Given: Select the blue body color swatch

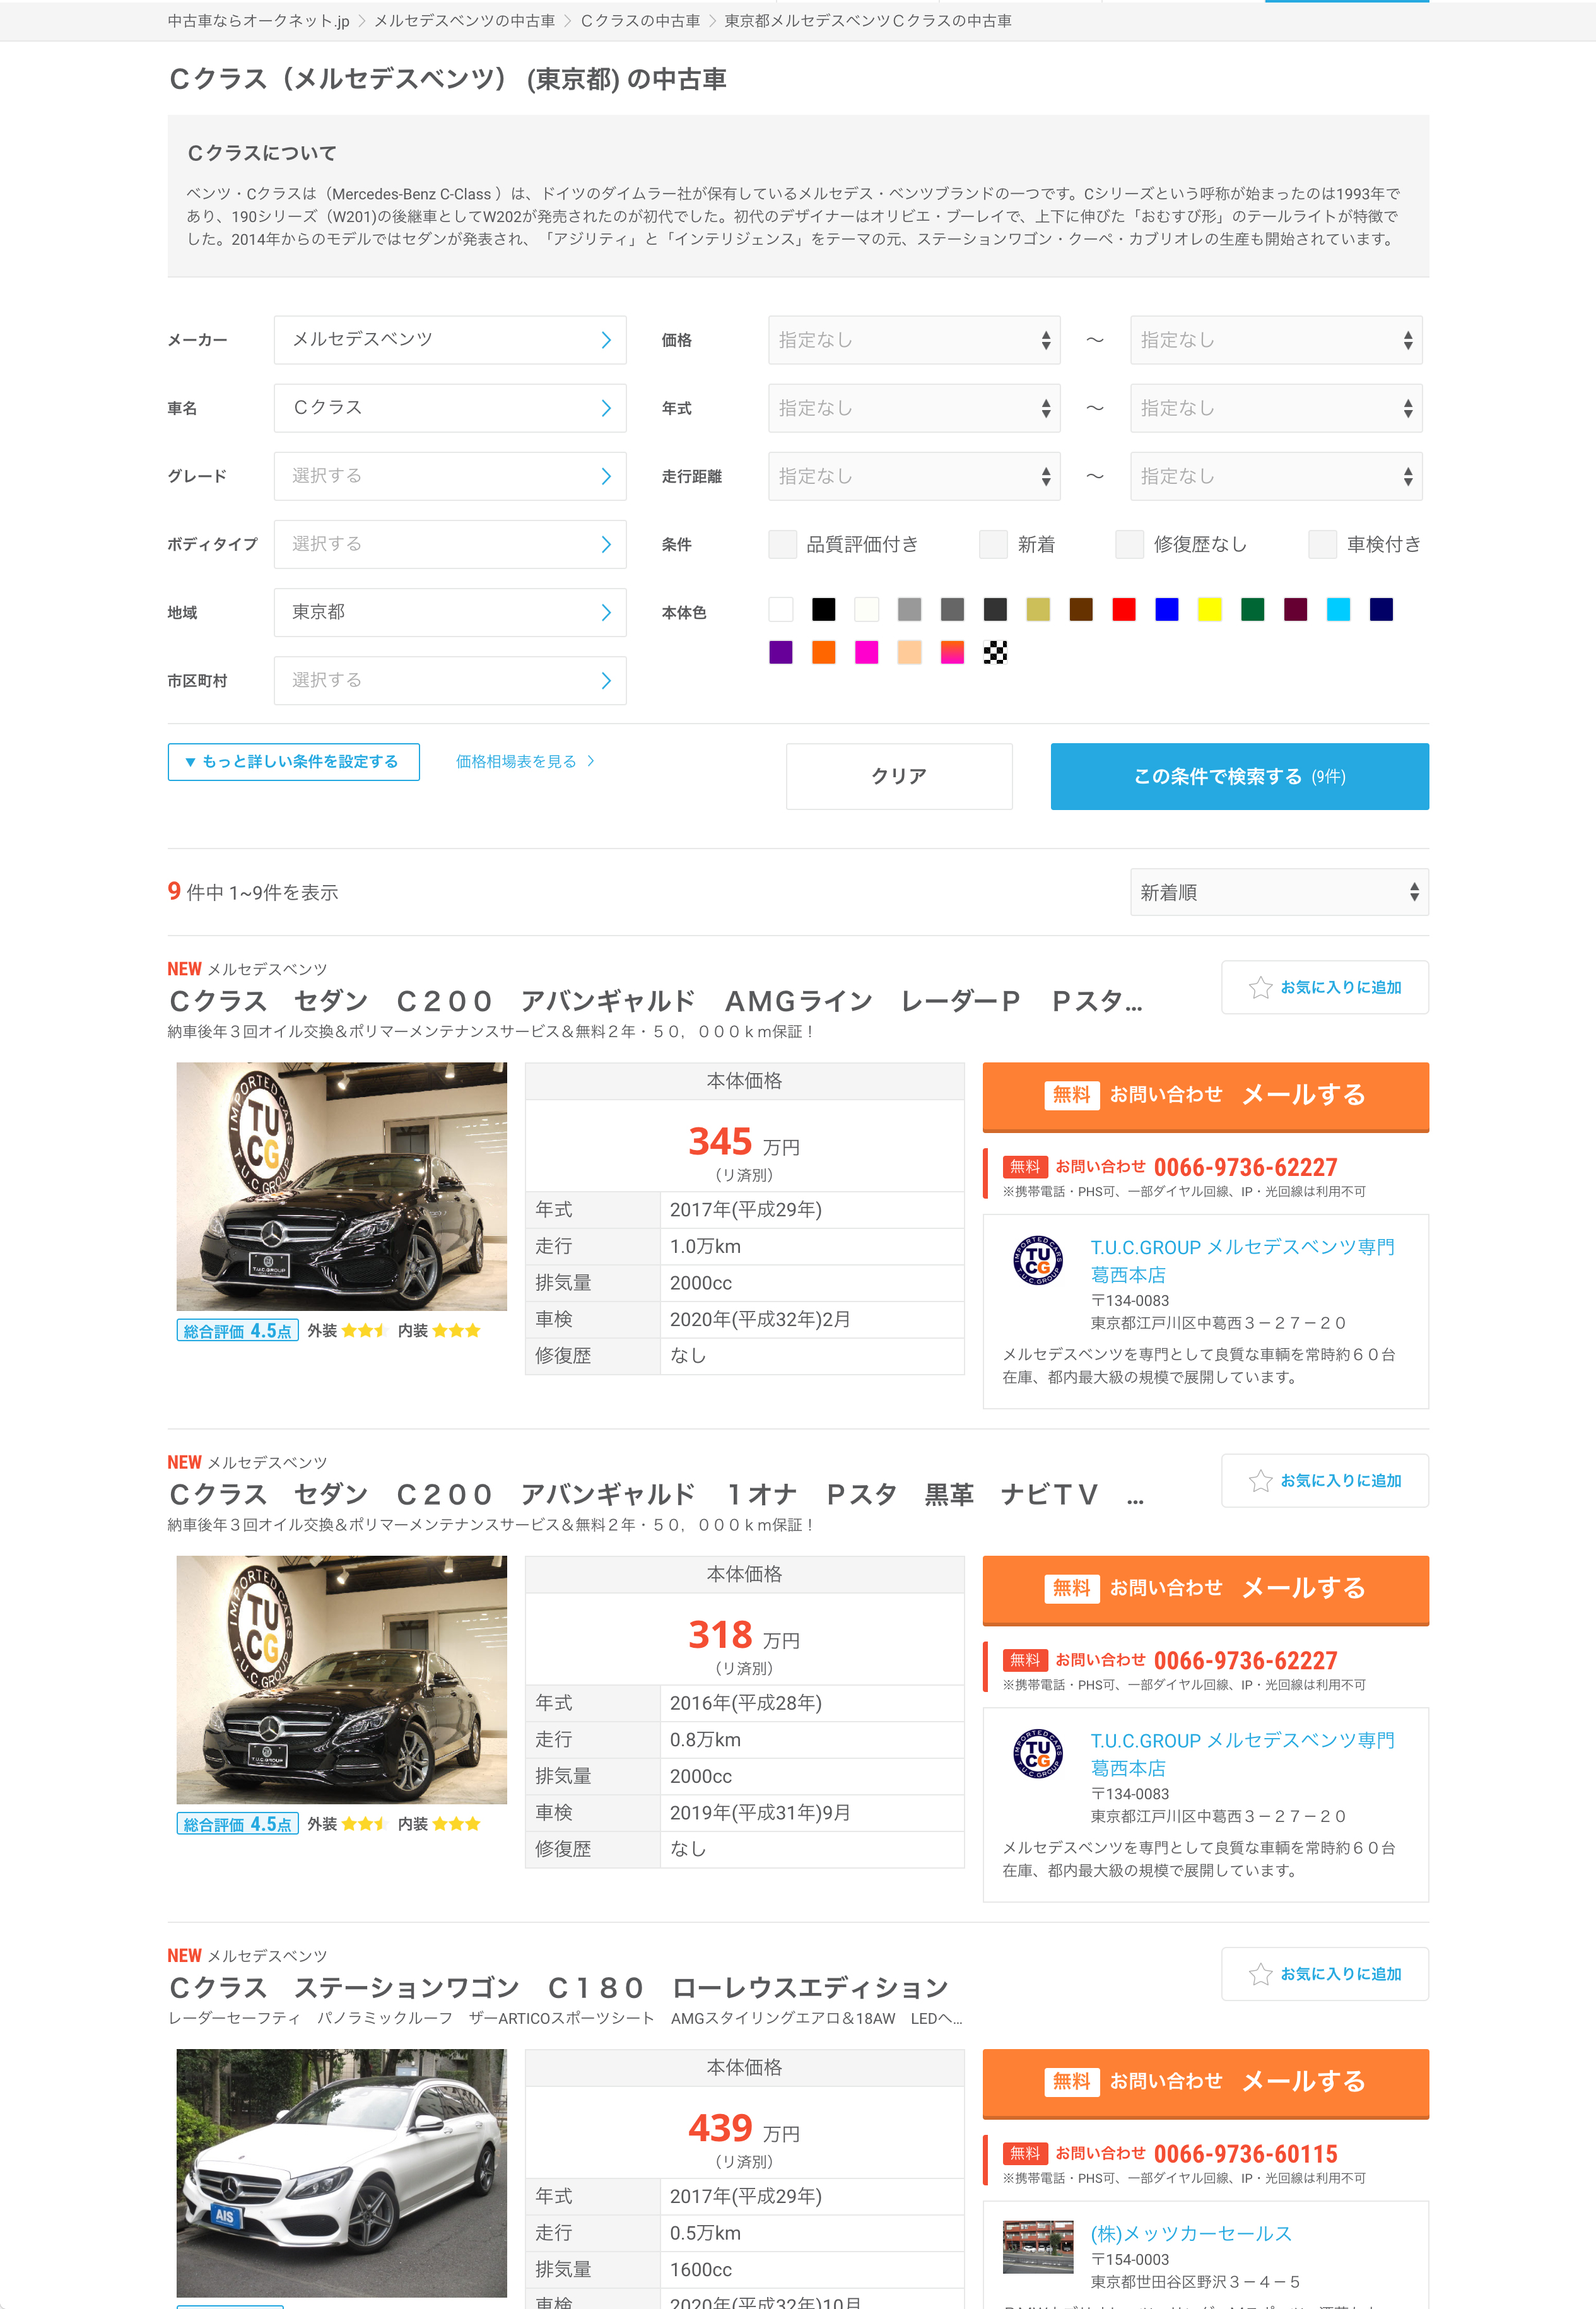Looking at the screenshot, I should pos(1167,609).
